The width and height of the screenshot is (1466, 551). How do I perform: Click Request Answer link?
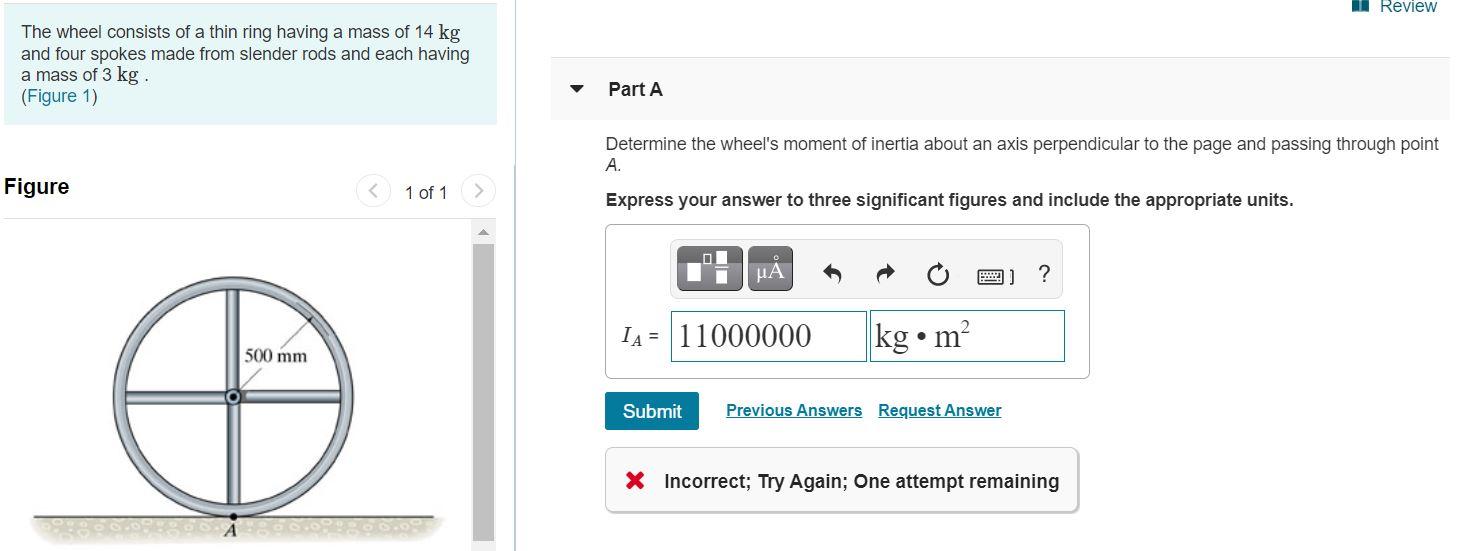click(x=939, y=411)
